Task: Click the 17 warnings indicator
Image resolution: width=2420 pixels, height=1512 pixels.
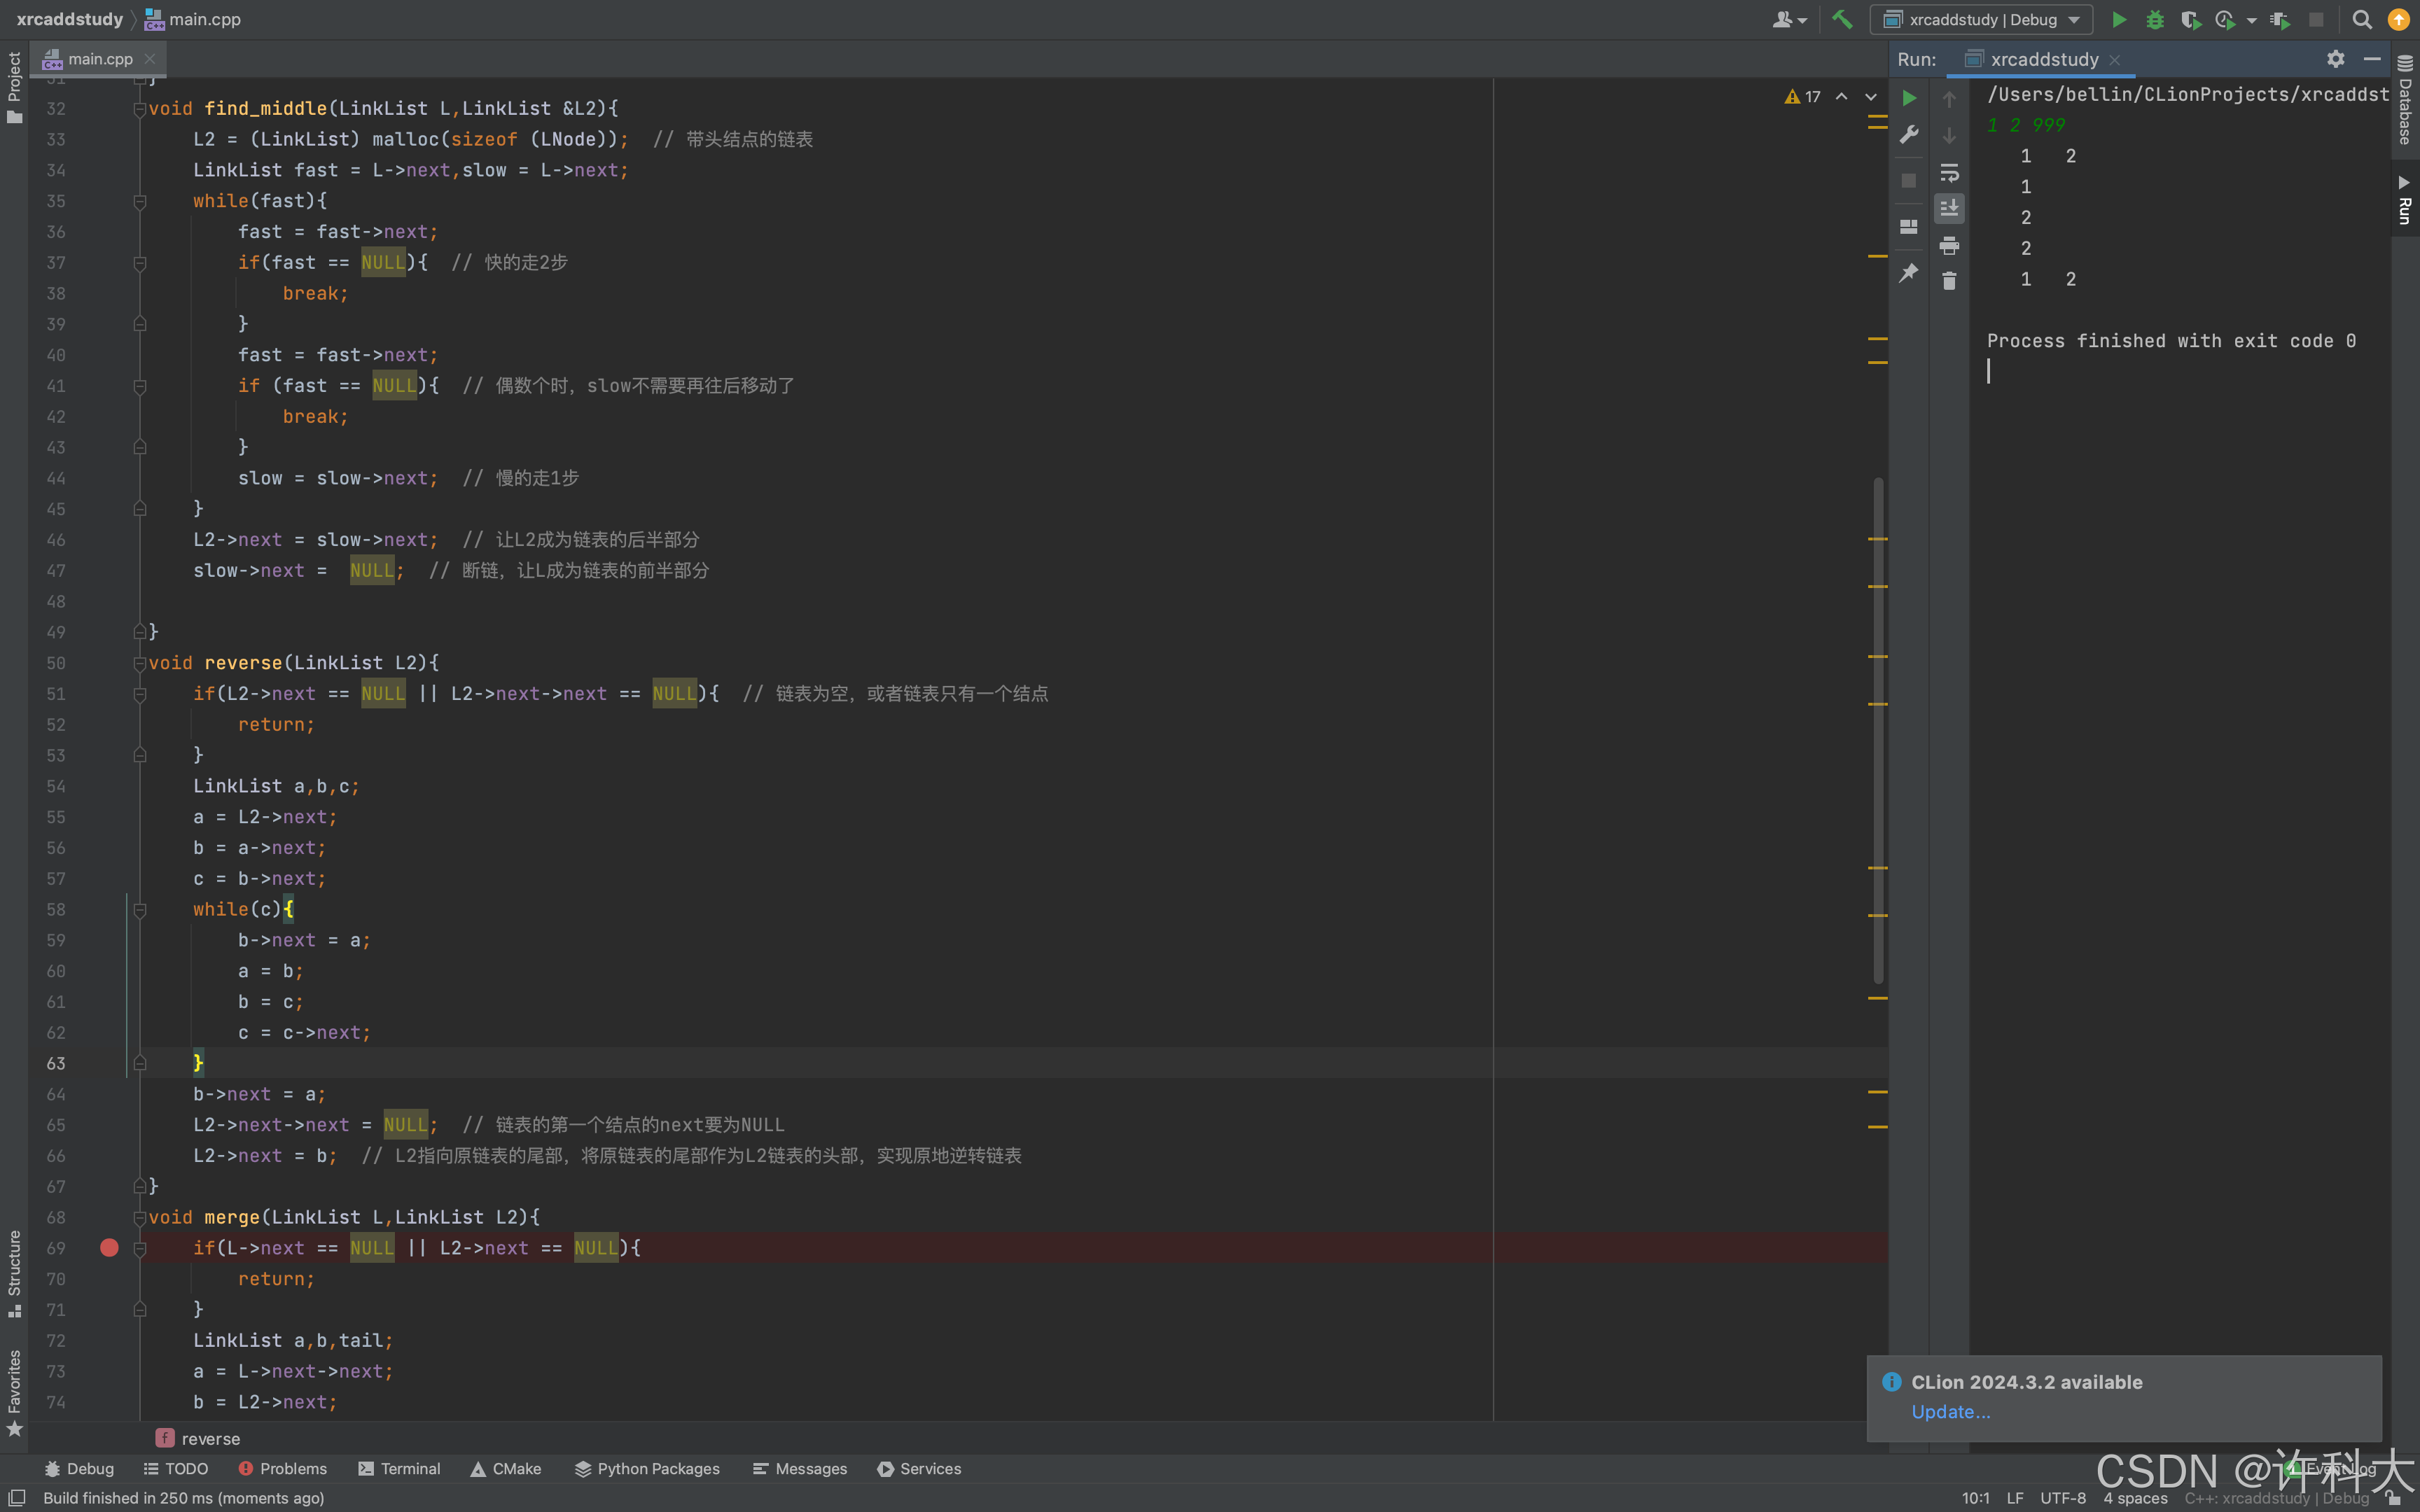Action: pos(1803,97)
